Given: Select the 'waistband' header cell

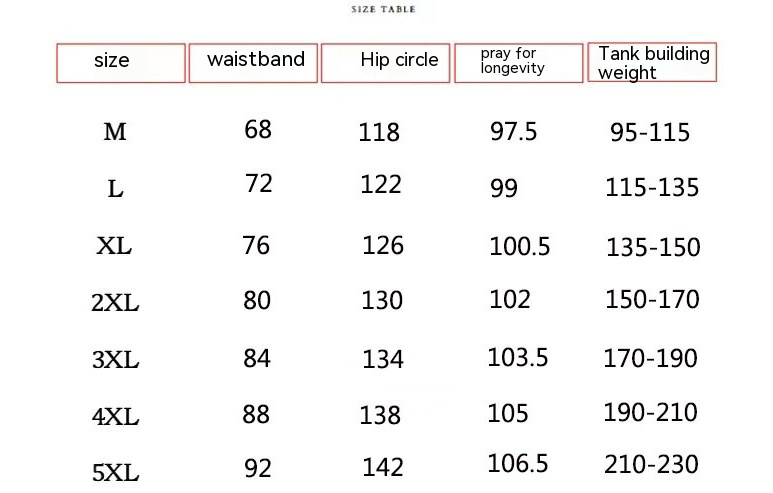Looking at the screenshot, I should (255, 60).
